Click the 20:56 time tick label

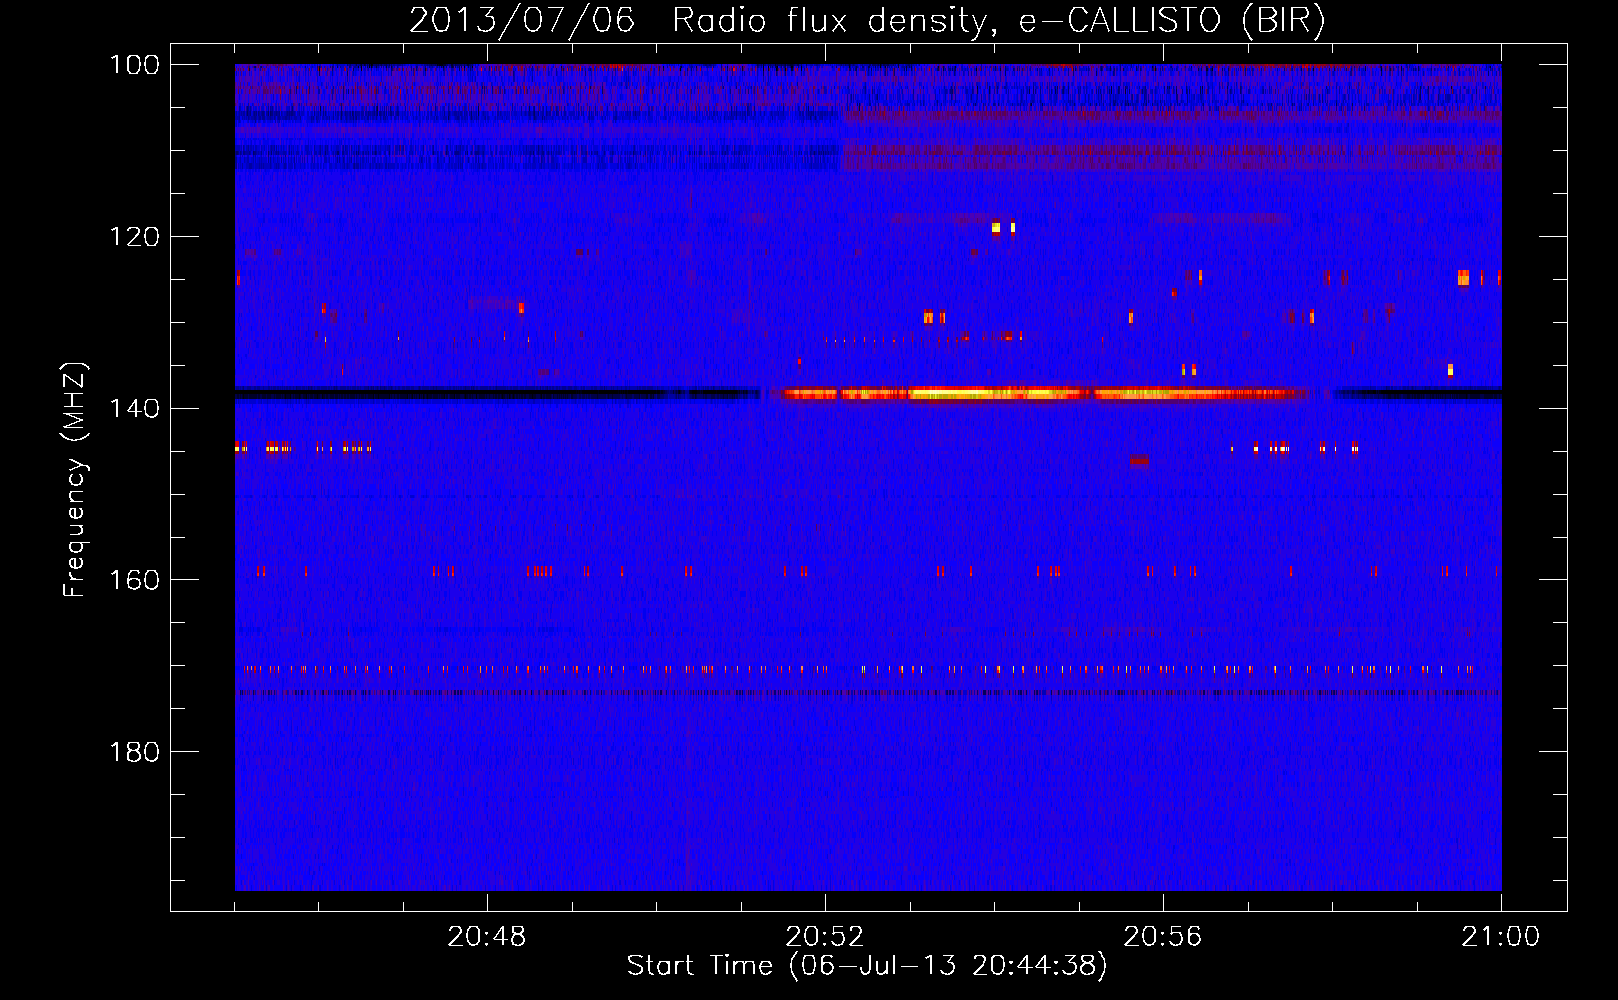(x=1163, y=937)
